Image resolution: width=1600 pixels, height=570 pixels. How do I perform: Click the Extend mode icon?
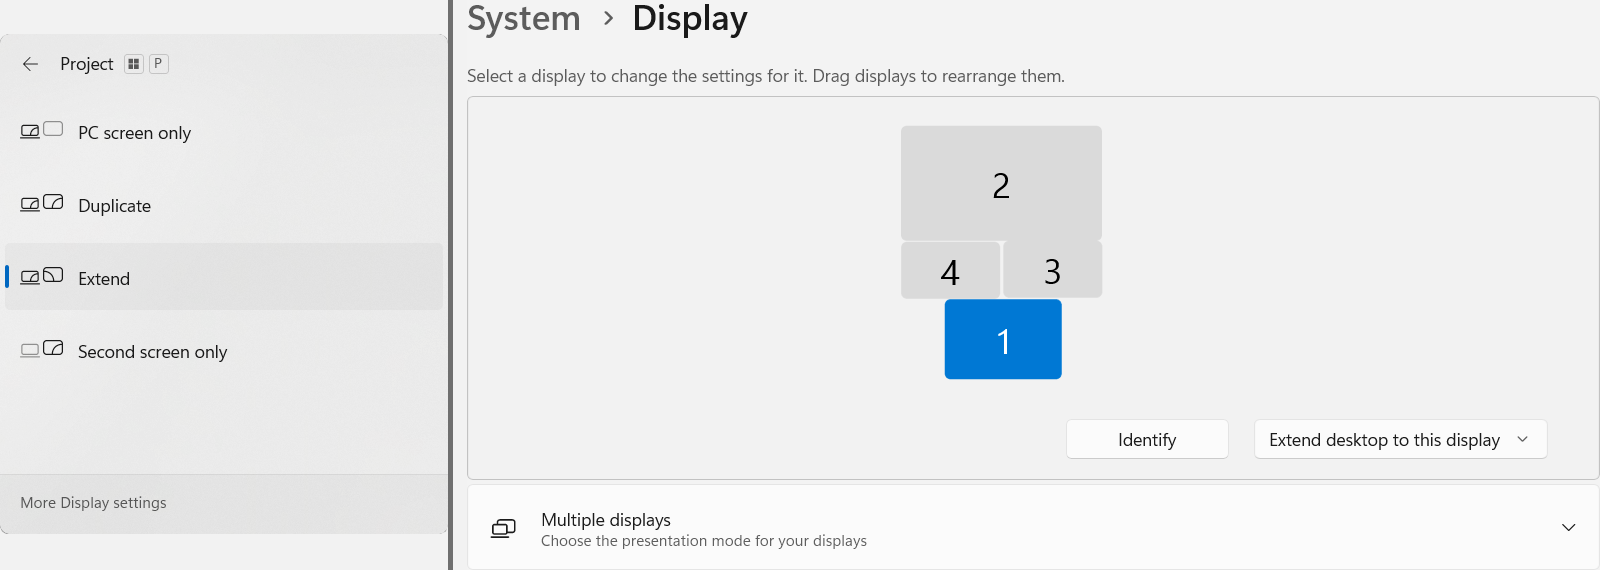tap(42, 276)
